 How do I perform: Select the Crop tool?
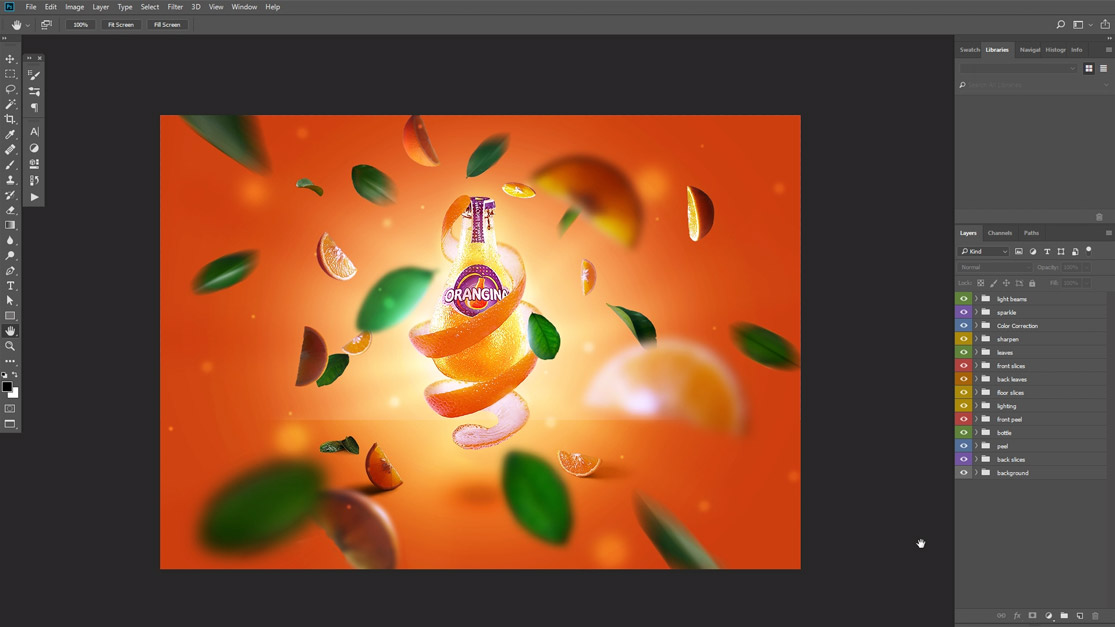(10, 119)
